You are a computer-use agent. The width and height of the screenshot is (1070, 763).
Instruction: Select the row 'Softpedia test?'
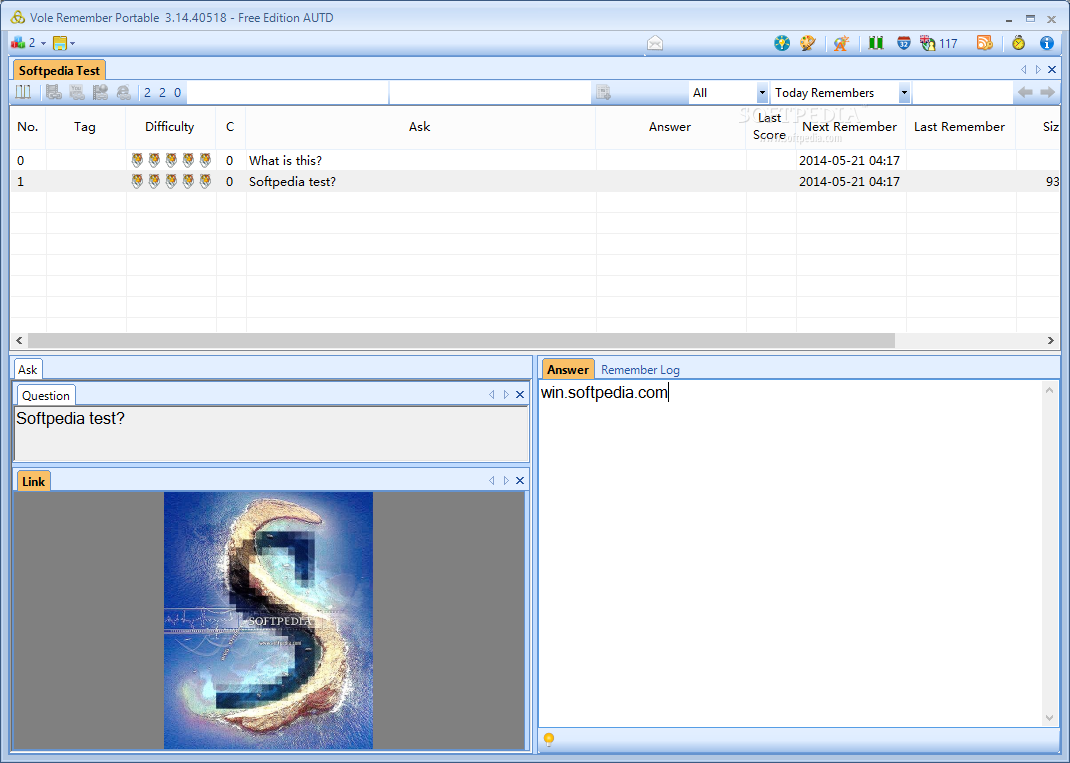point(534,182)
